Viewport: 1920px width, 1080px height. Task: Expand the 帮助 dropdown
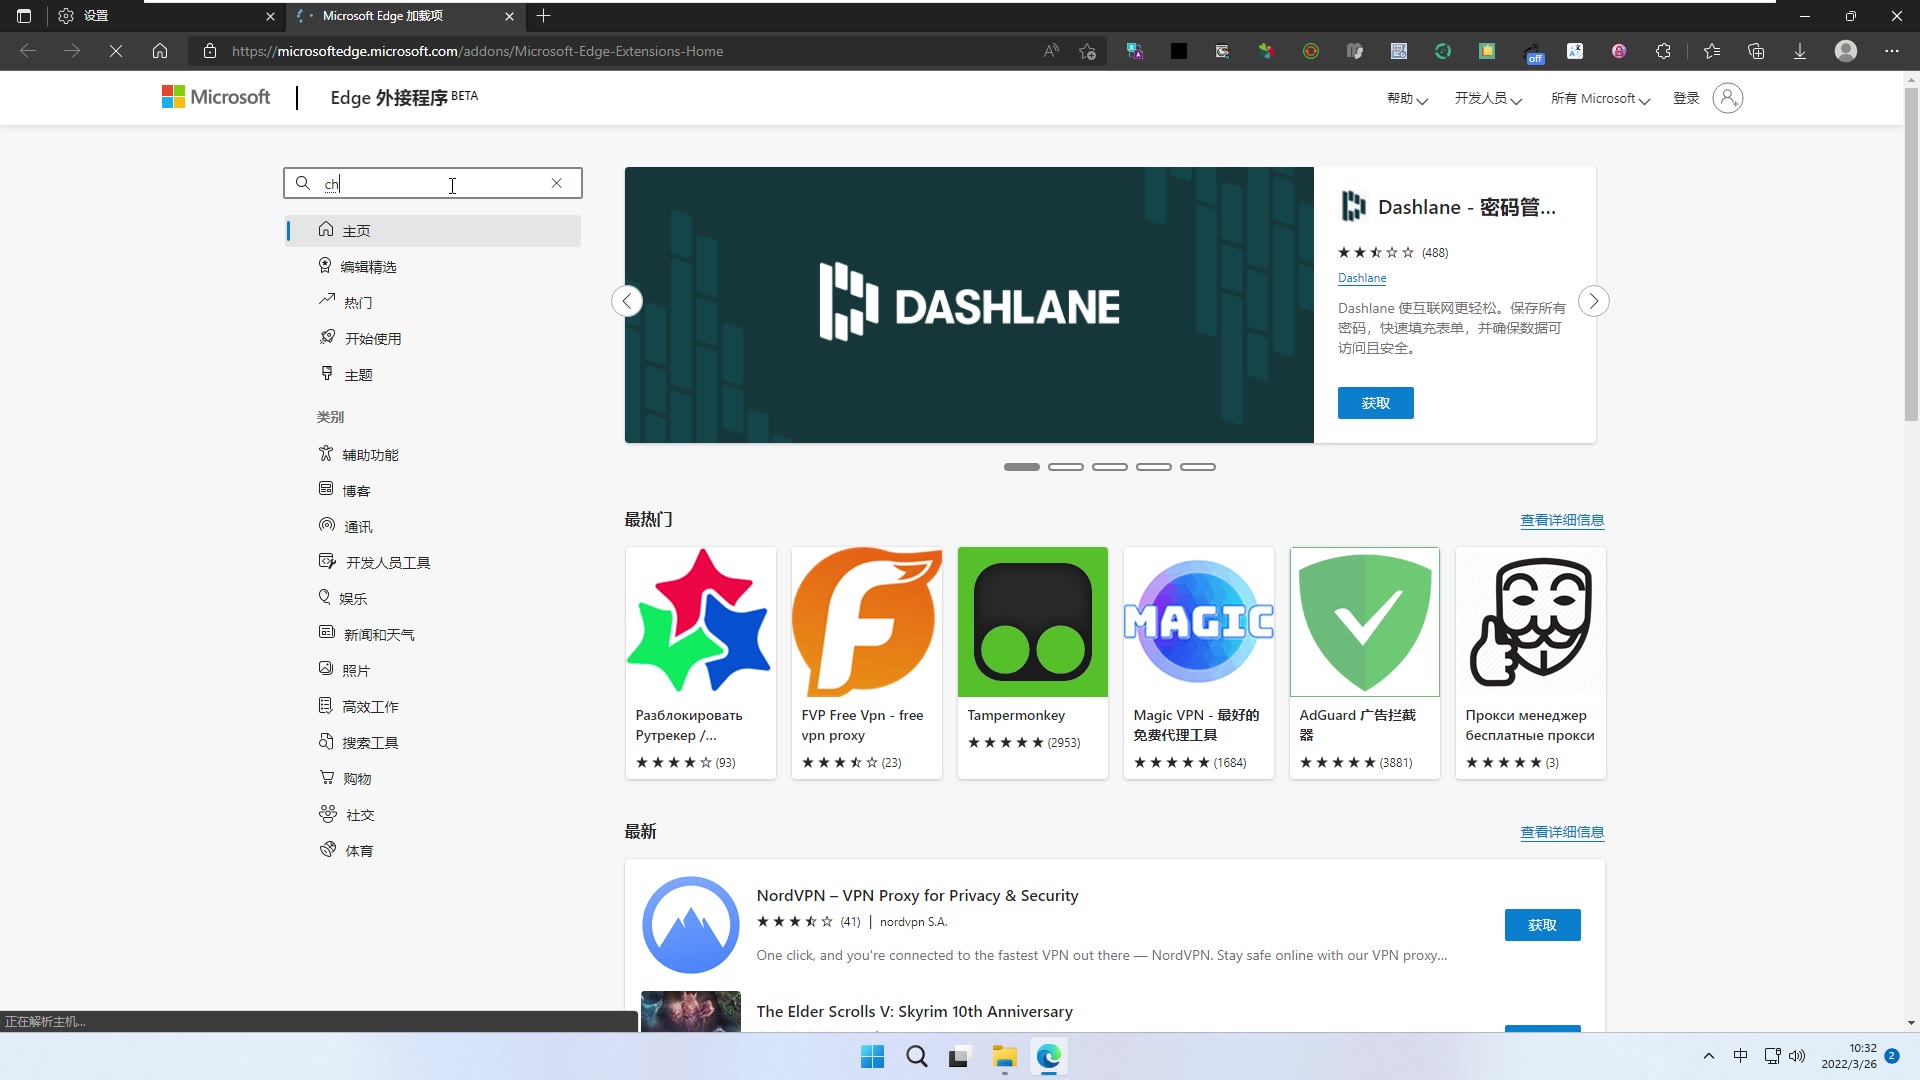1407,98
